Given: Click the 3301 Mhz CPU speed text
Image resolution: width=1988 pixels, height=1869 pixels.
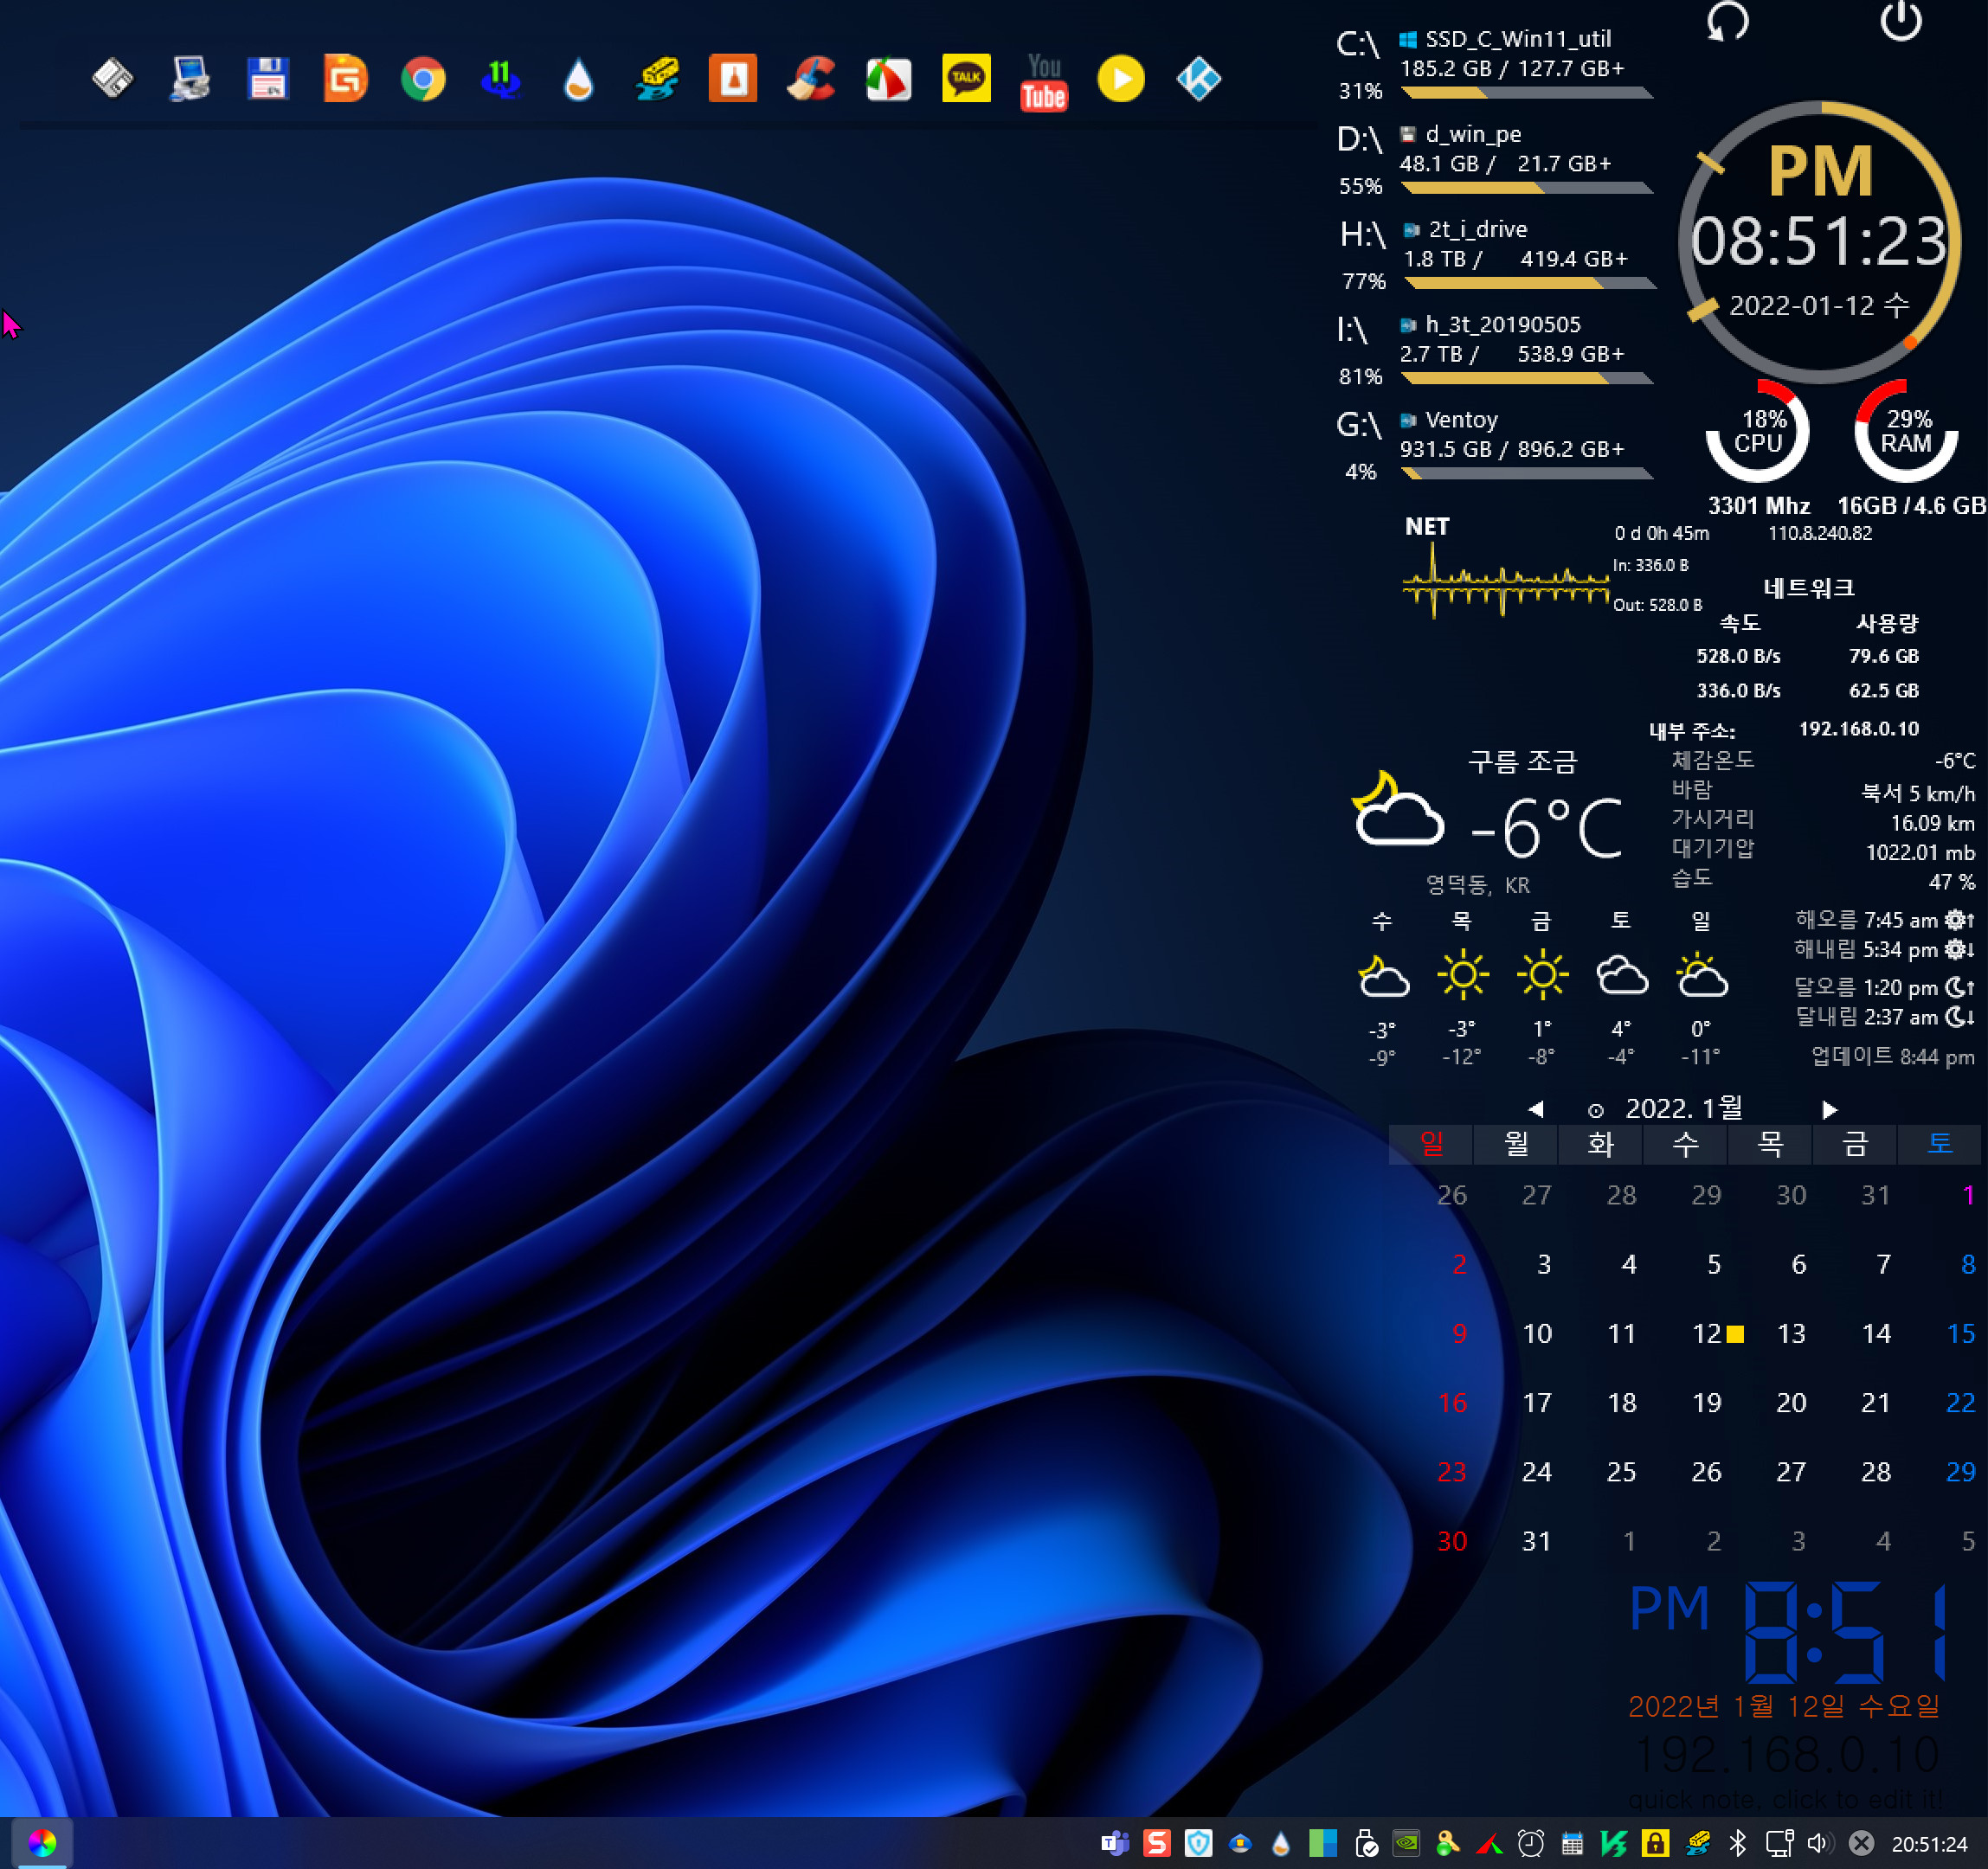Looking at the screenshot, I should tap(1758, 506).
